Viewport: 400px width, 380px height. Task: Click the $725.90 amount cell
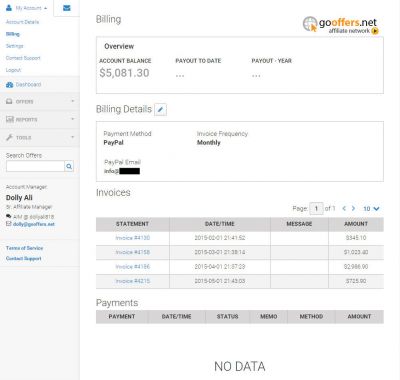click(356, 281)
